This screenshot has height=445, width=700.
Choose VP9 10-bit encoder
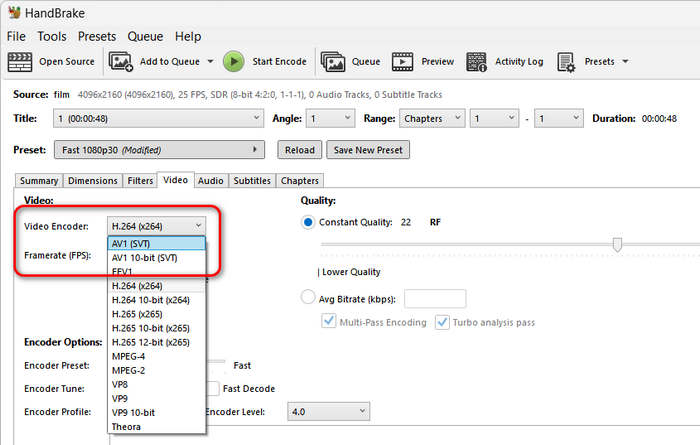click(156, 412)
